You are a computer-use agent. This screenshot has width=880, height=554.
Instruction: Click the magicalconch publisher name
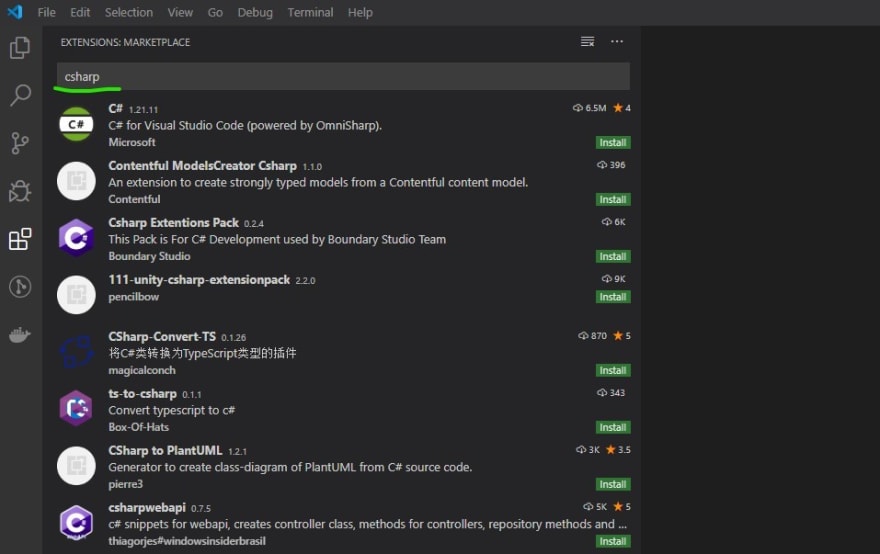coord(142,370)
